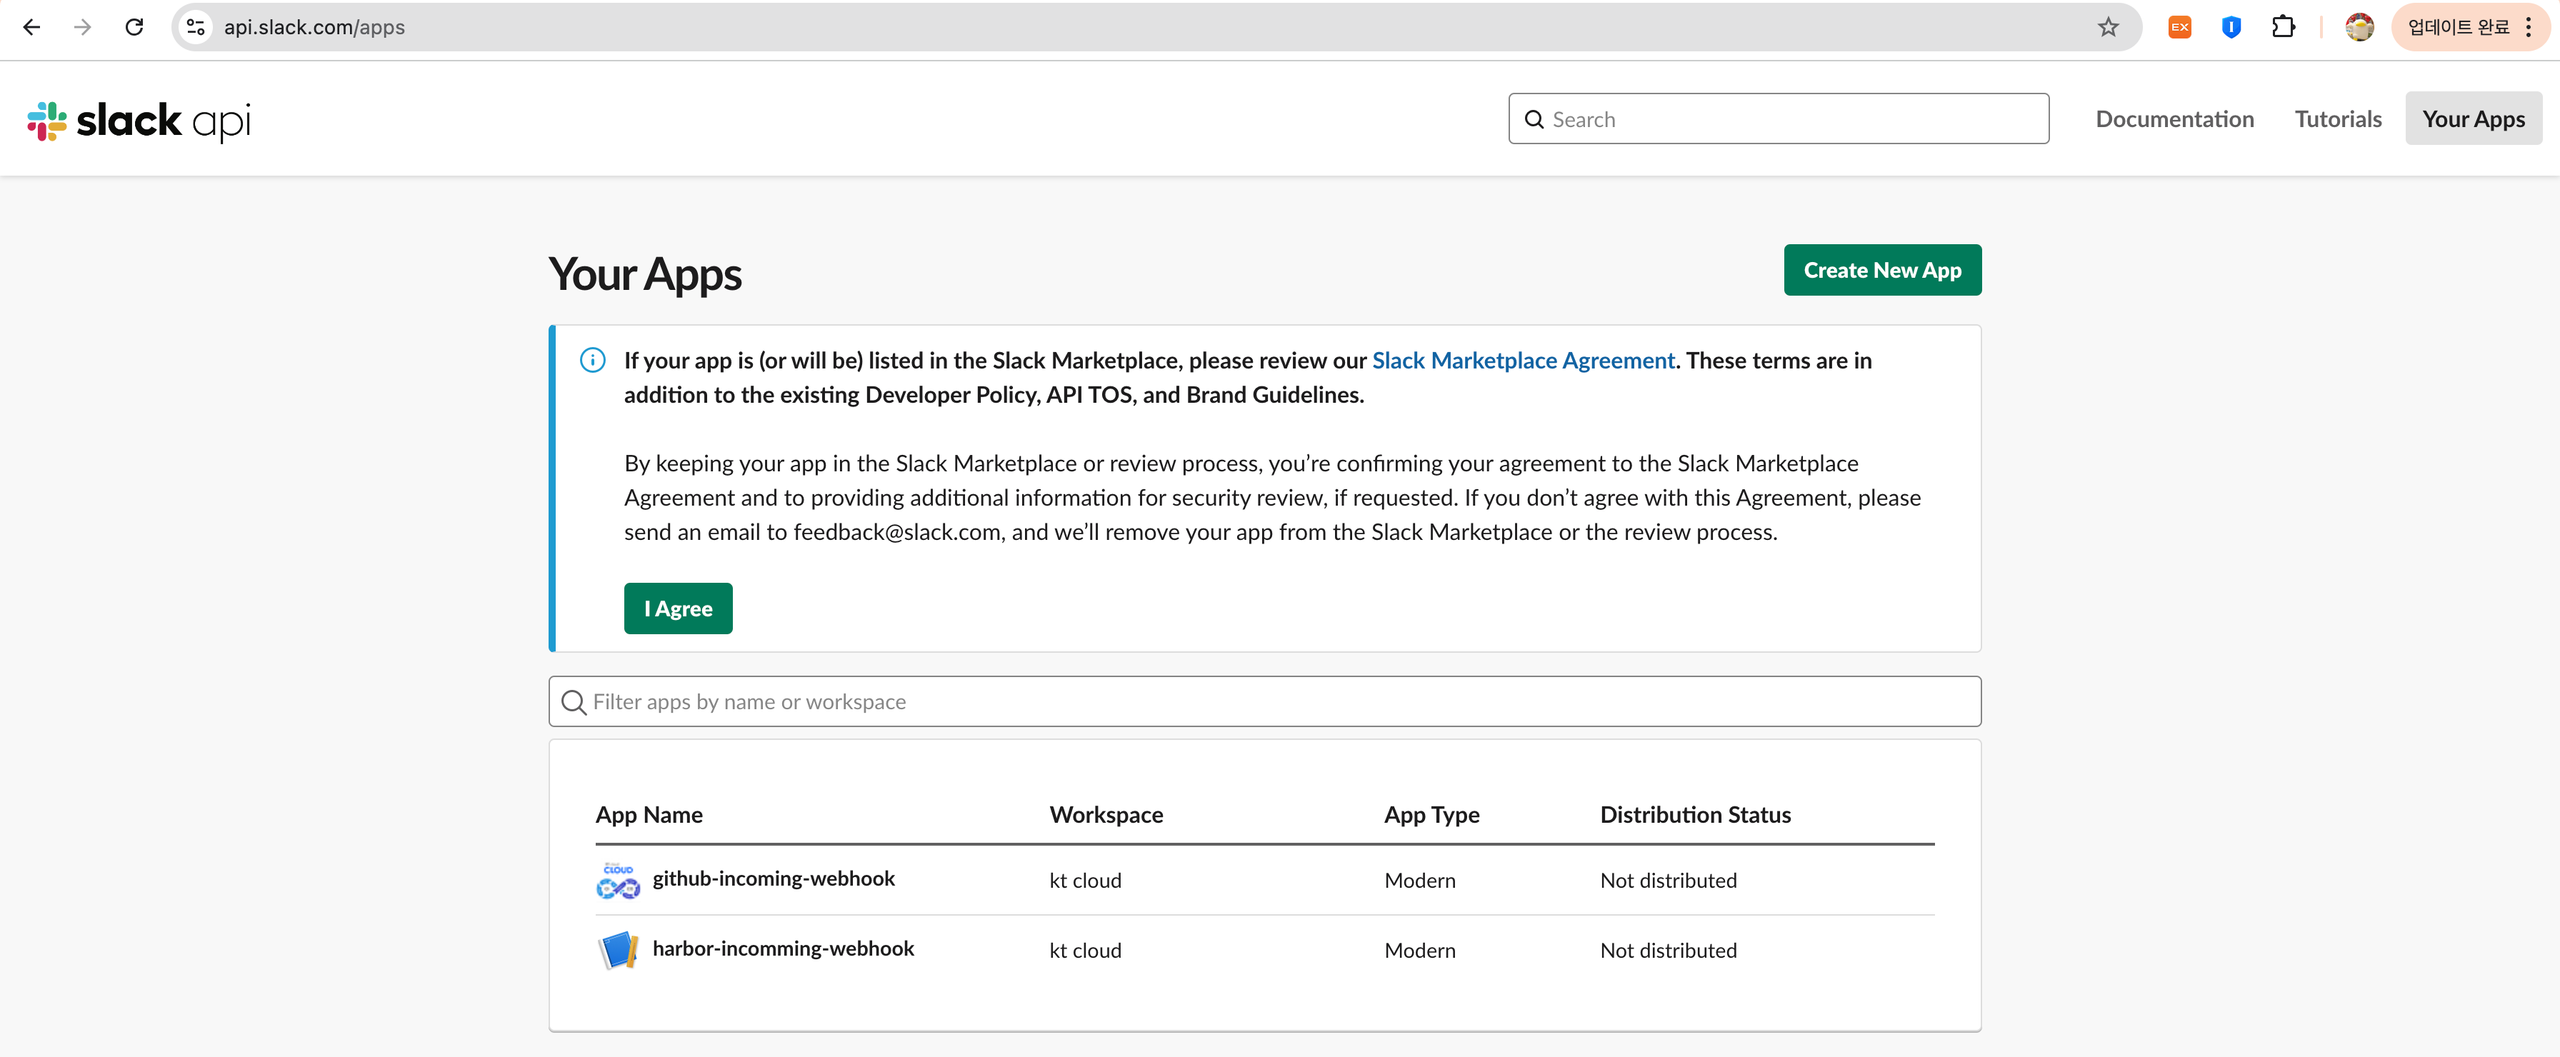Image resolution: width=2560 pixels, height=1057 pixels.
Task: Click Not distributed in github-incoming-webhook row
Action: point(1668,881)
